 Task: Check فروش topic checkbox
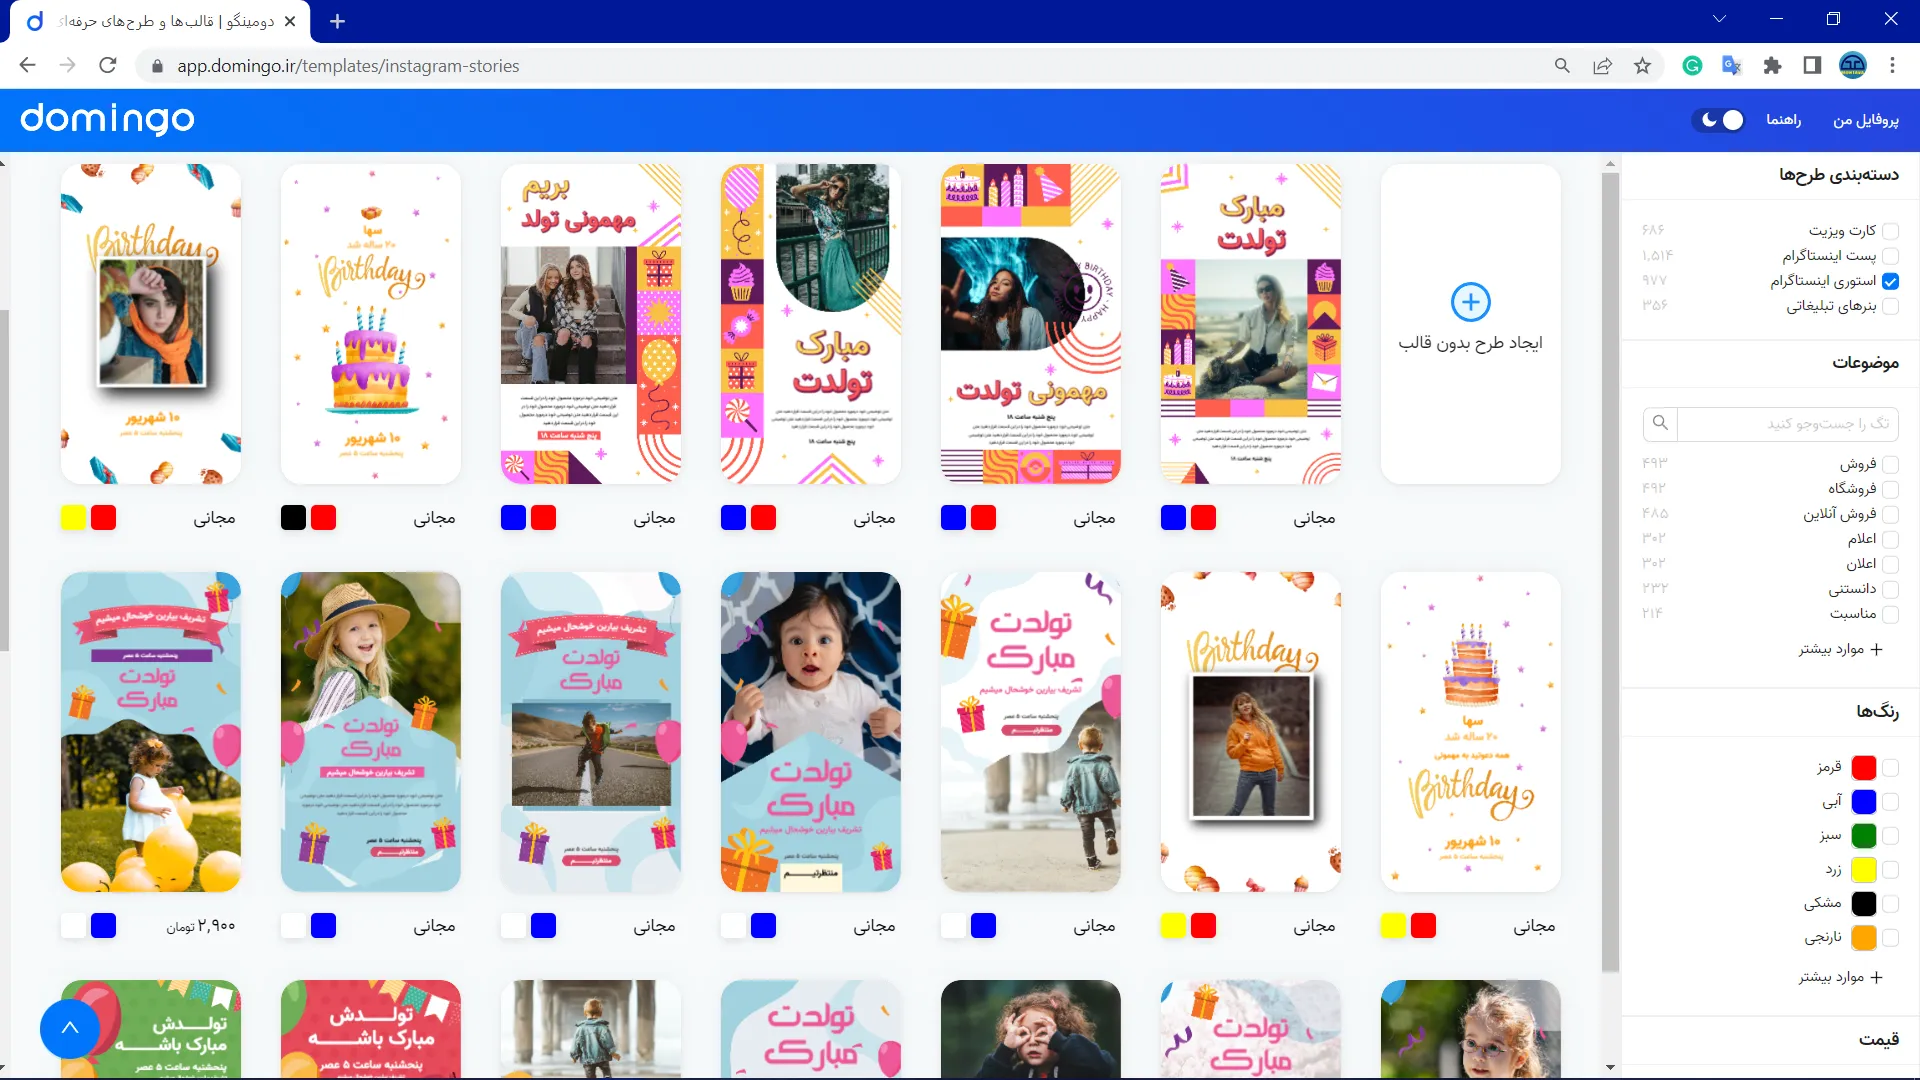pos(1890,464)
